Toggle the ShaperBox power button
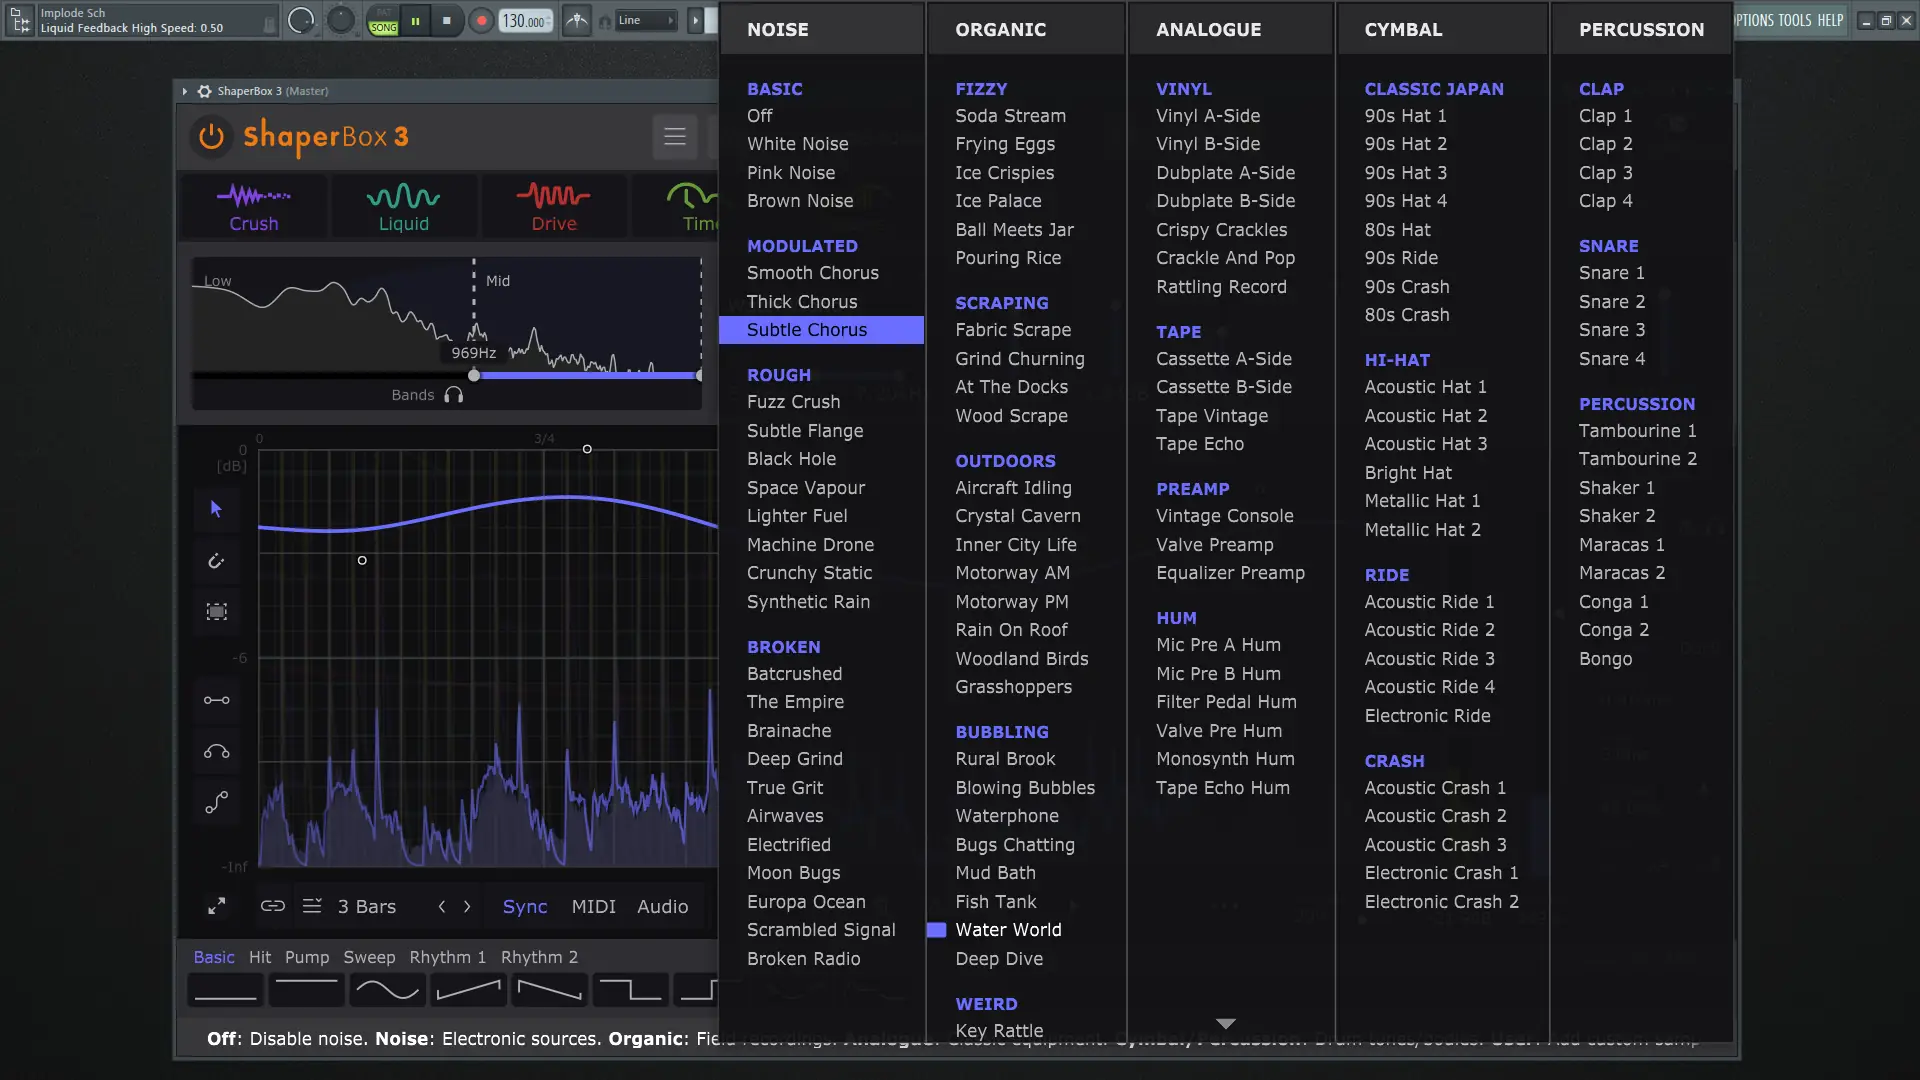 [x=211, y=137]
